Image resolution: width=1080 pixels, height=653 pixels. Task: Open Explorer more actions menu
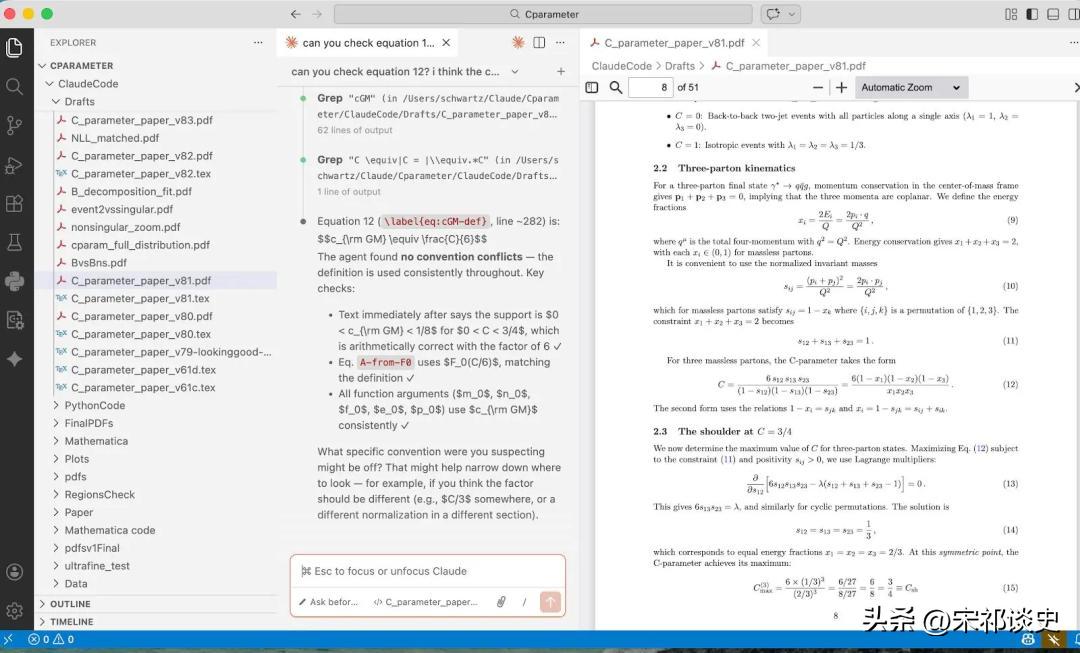(258, 43)
